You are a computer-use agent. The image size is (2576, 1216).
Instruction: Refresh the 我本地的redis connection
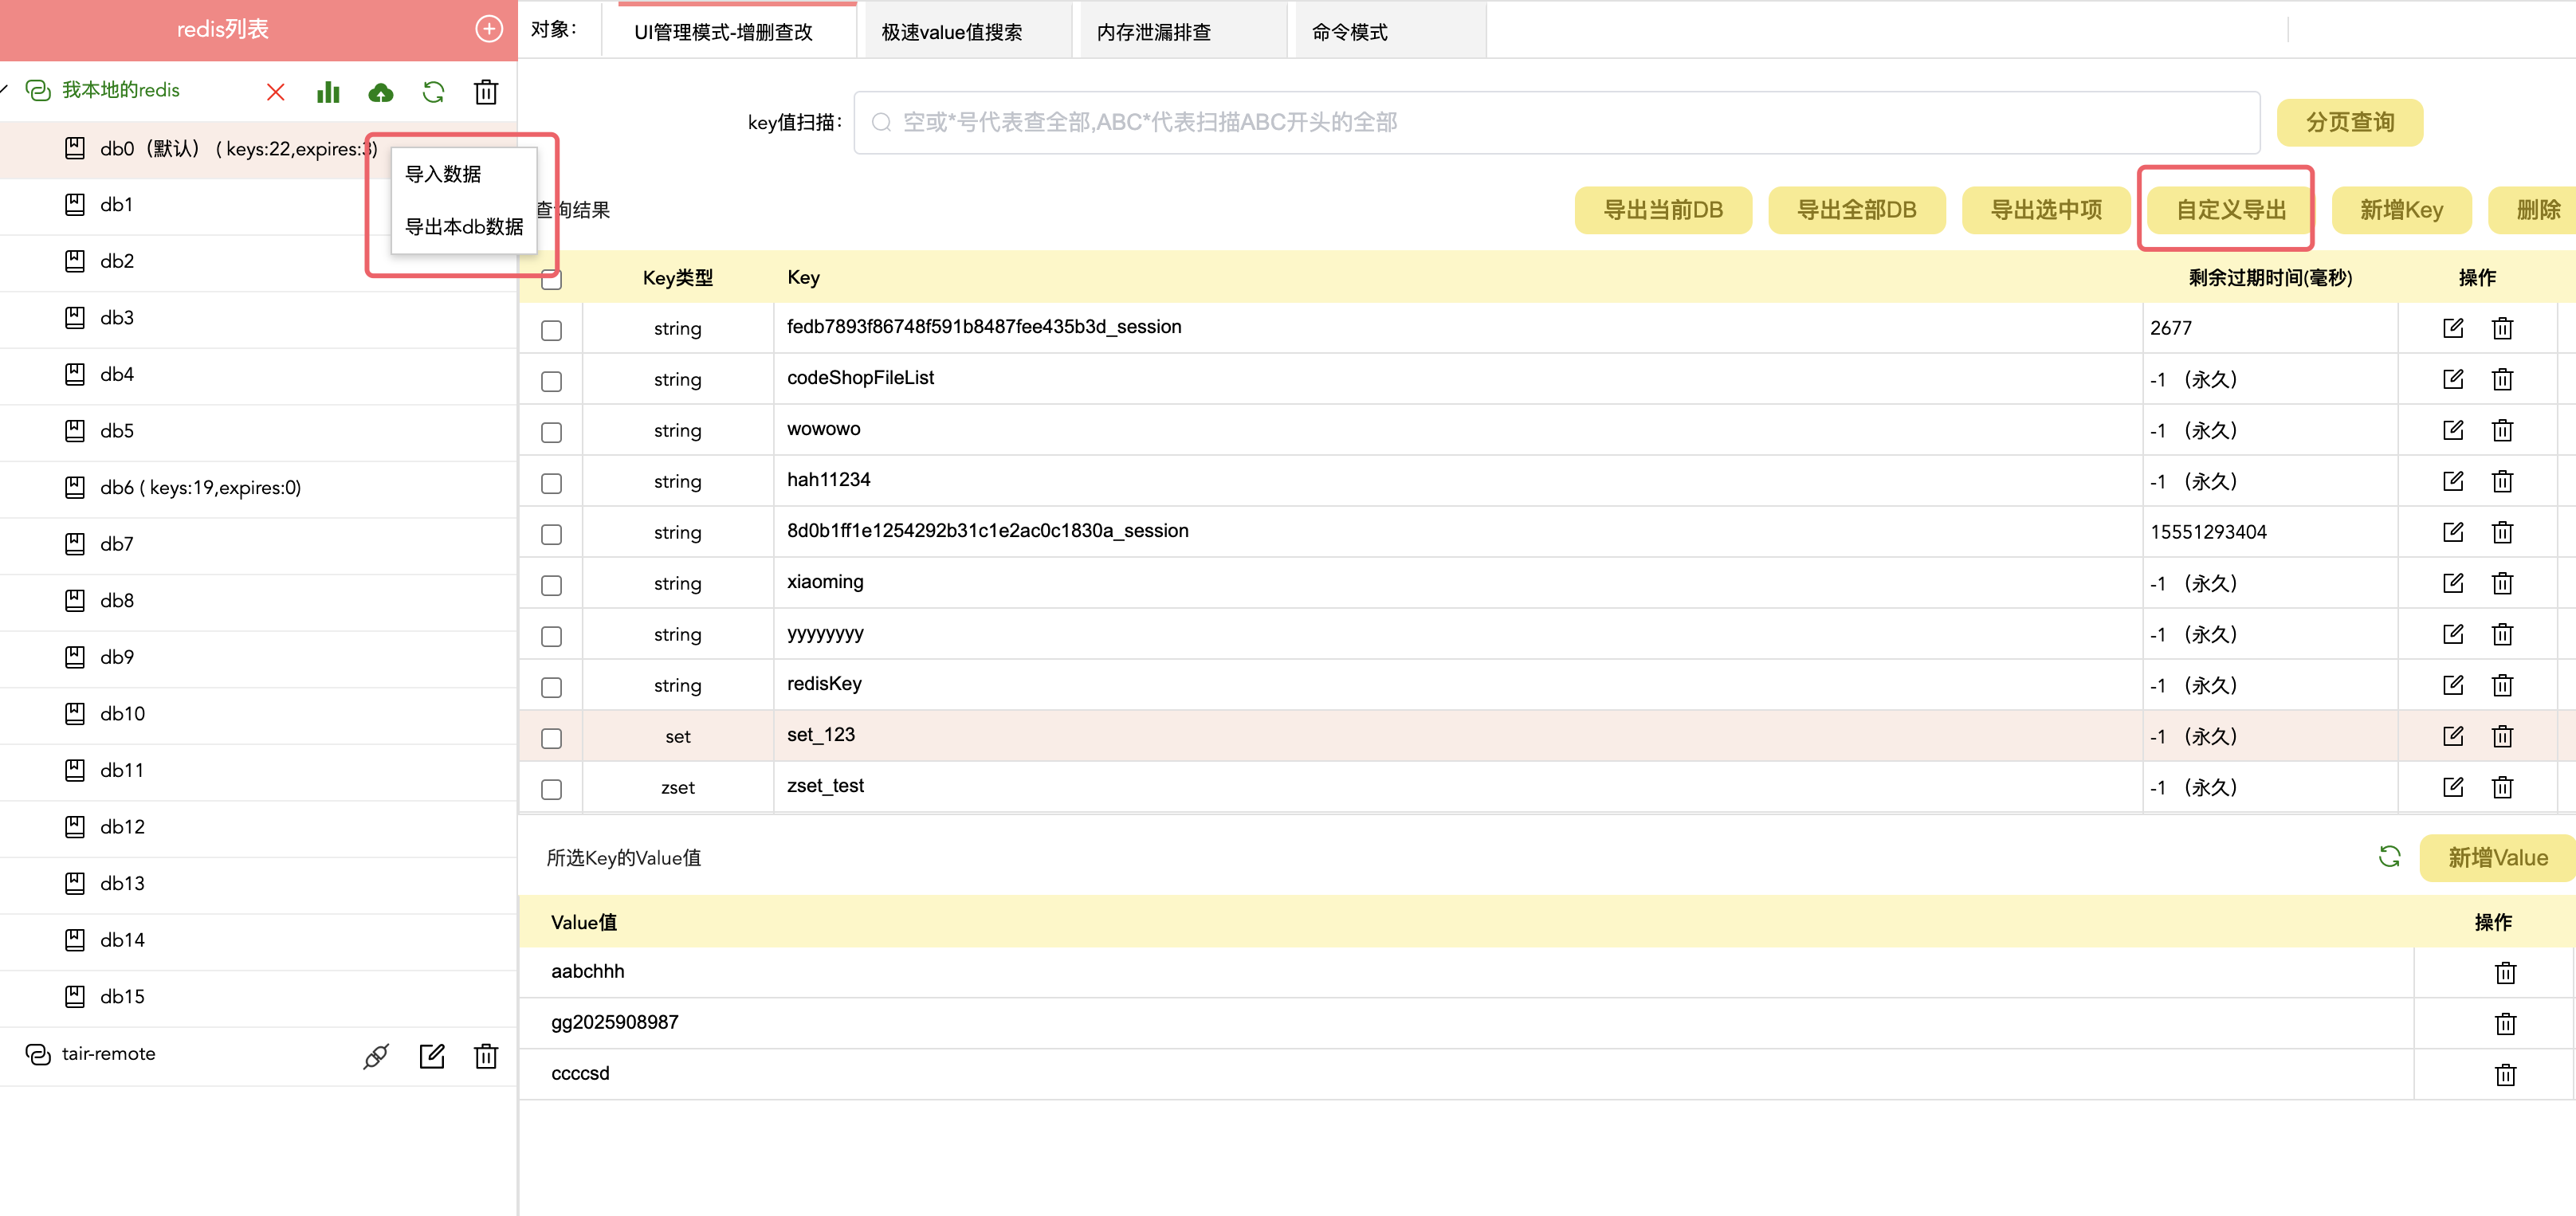pos(433,92)
